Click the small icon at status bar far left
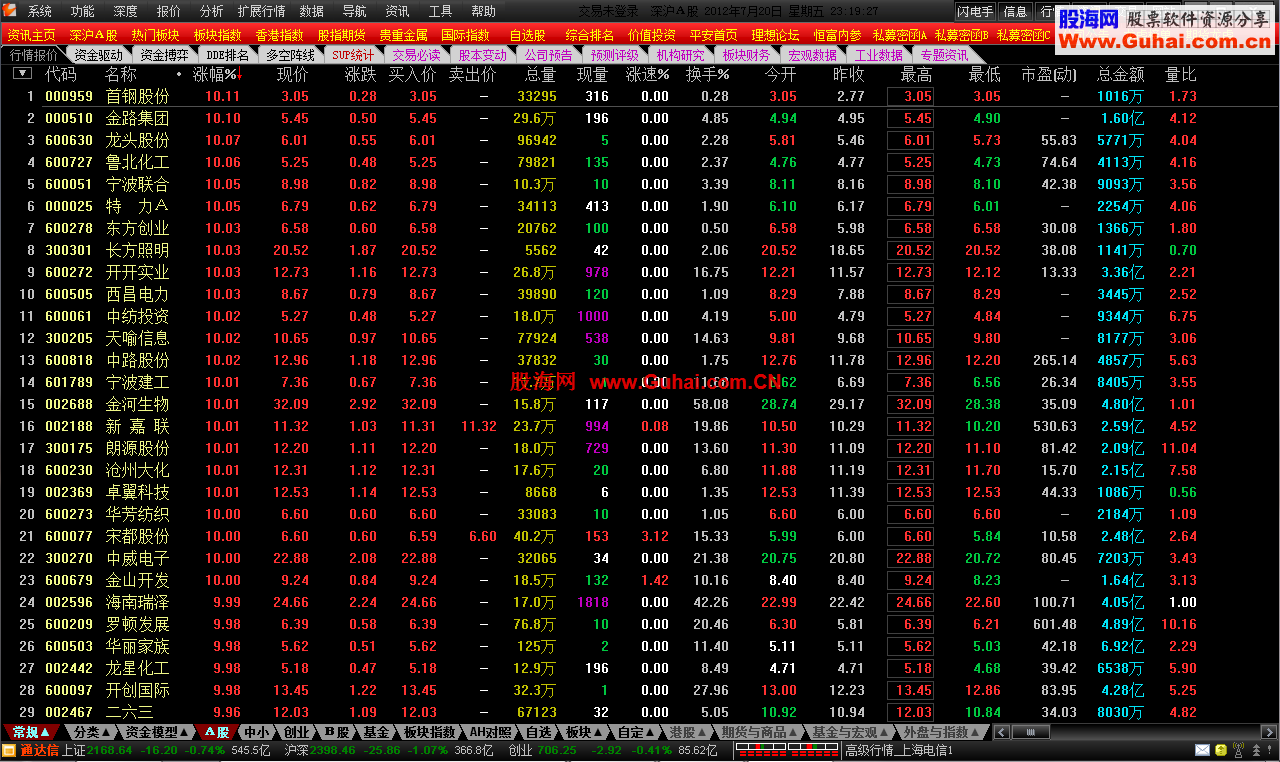The width and height of the screenshot is (1280, 762). coord(9,750)
